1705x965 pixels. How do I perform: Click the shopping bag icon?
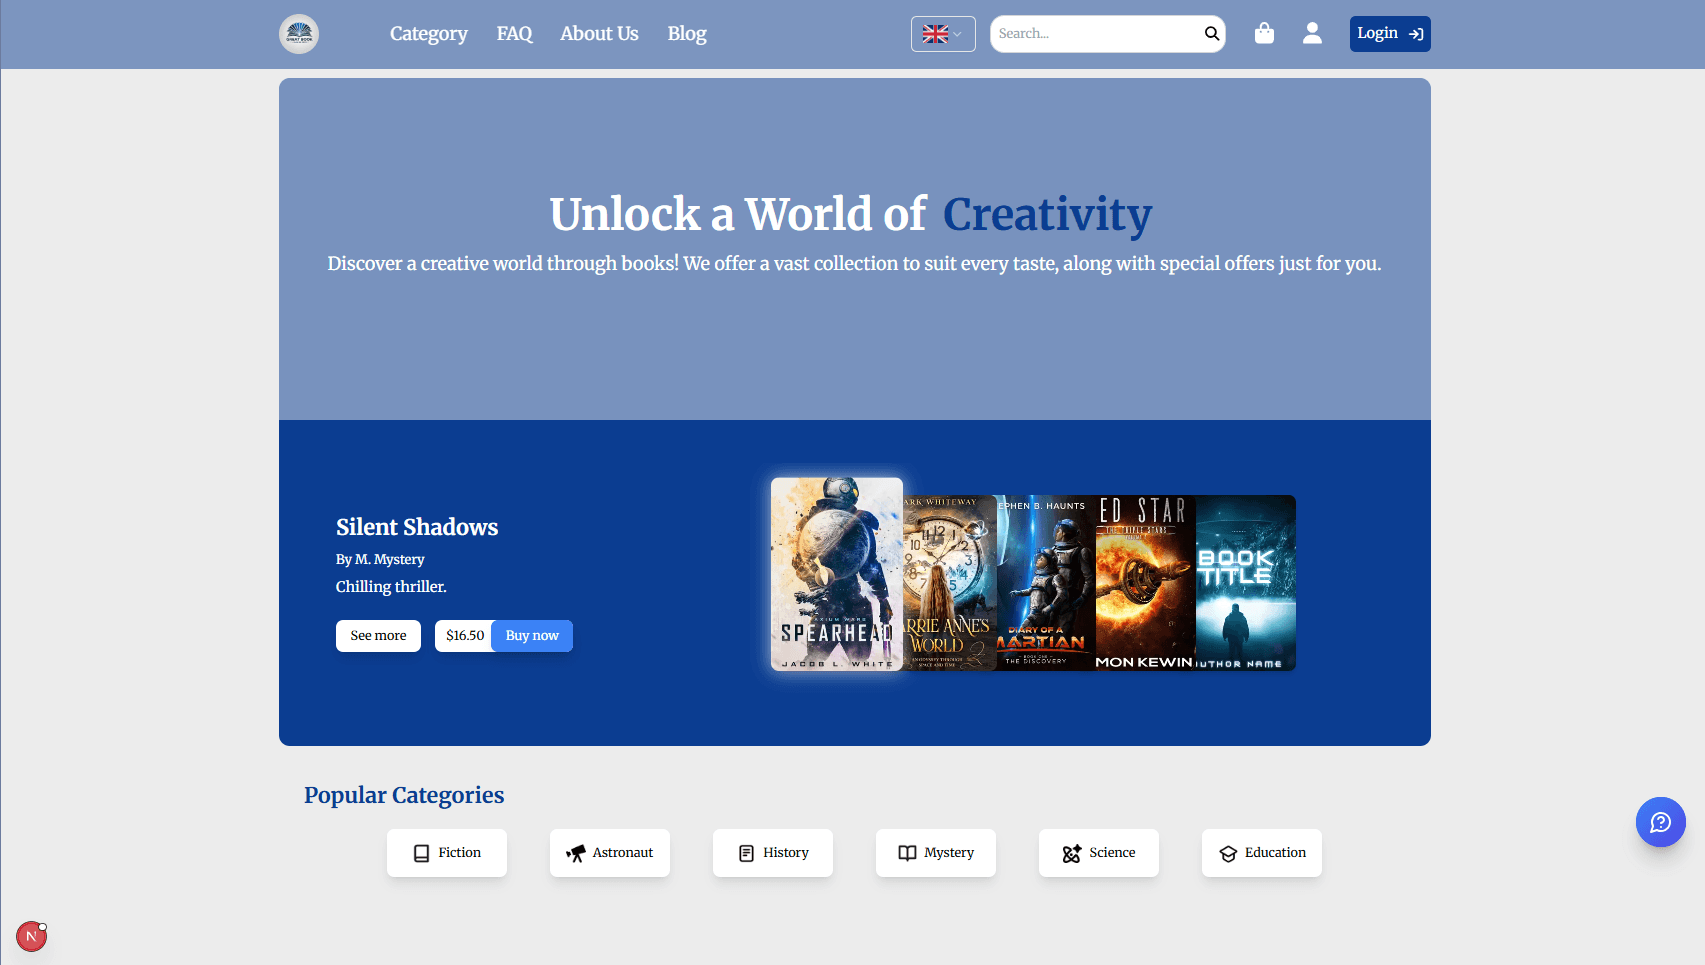[1264, 33]
